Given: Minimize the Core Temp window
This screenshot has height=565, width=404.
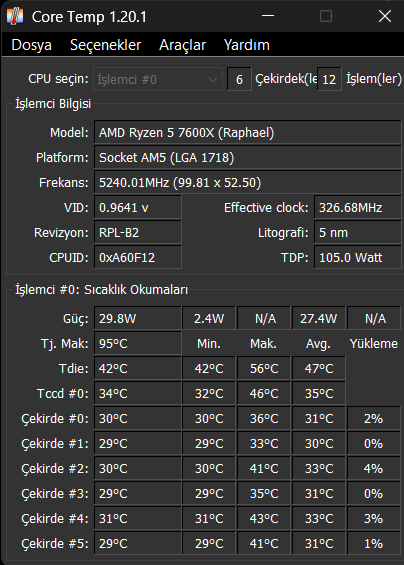Looking at the screenshot, I should pyautogui.click(x=268, y=16).
